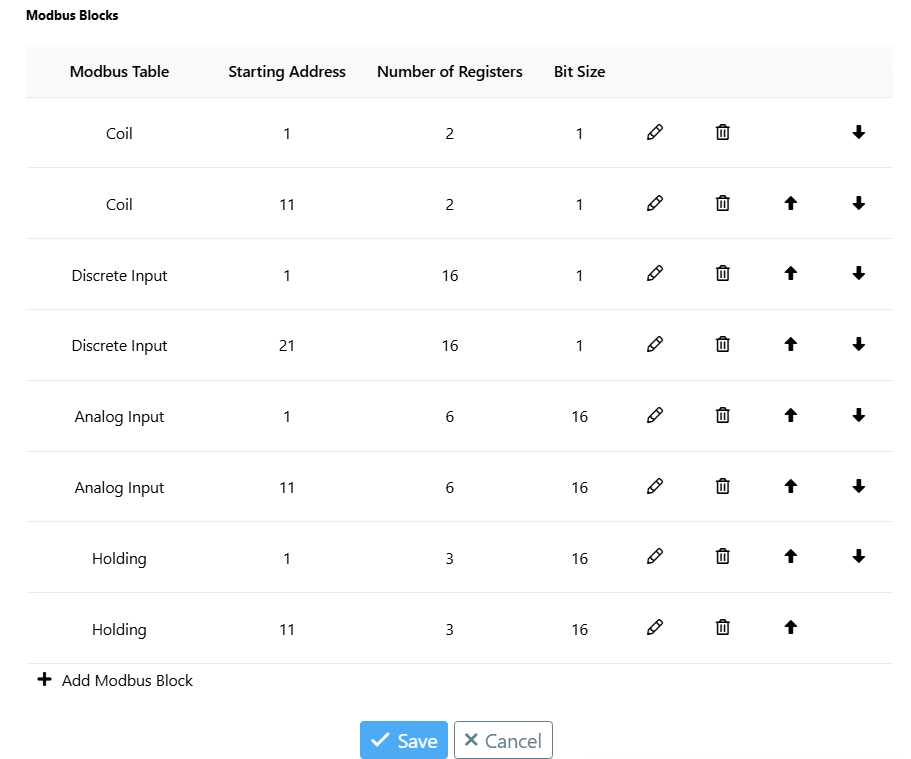This screenshot has width=911, height=759.
Task: Move Coil block with address 11 up
Action: pos(791,203)
